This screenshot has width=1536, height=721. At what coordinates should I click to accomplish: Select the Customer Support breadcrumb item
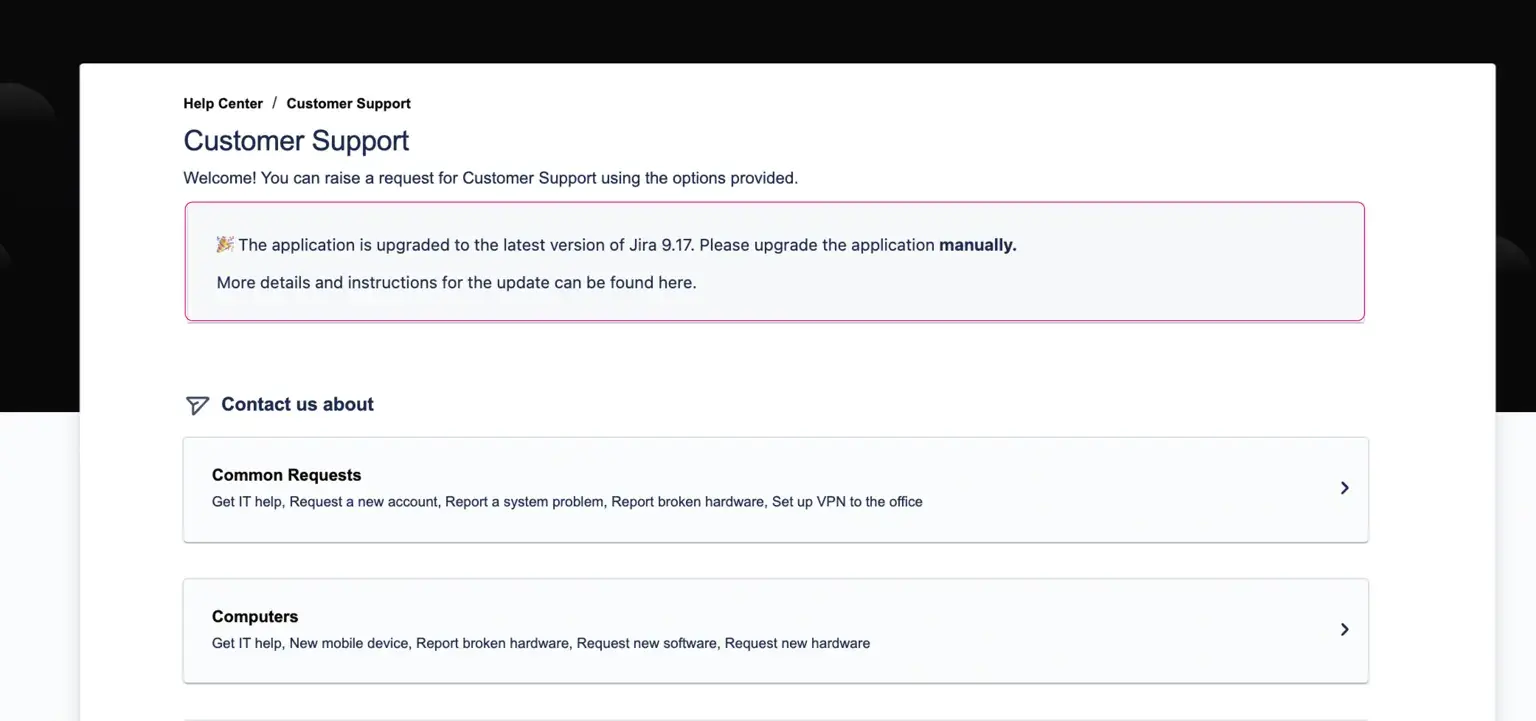[x=348, y=103]
